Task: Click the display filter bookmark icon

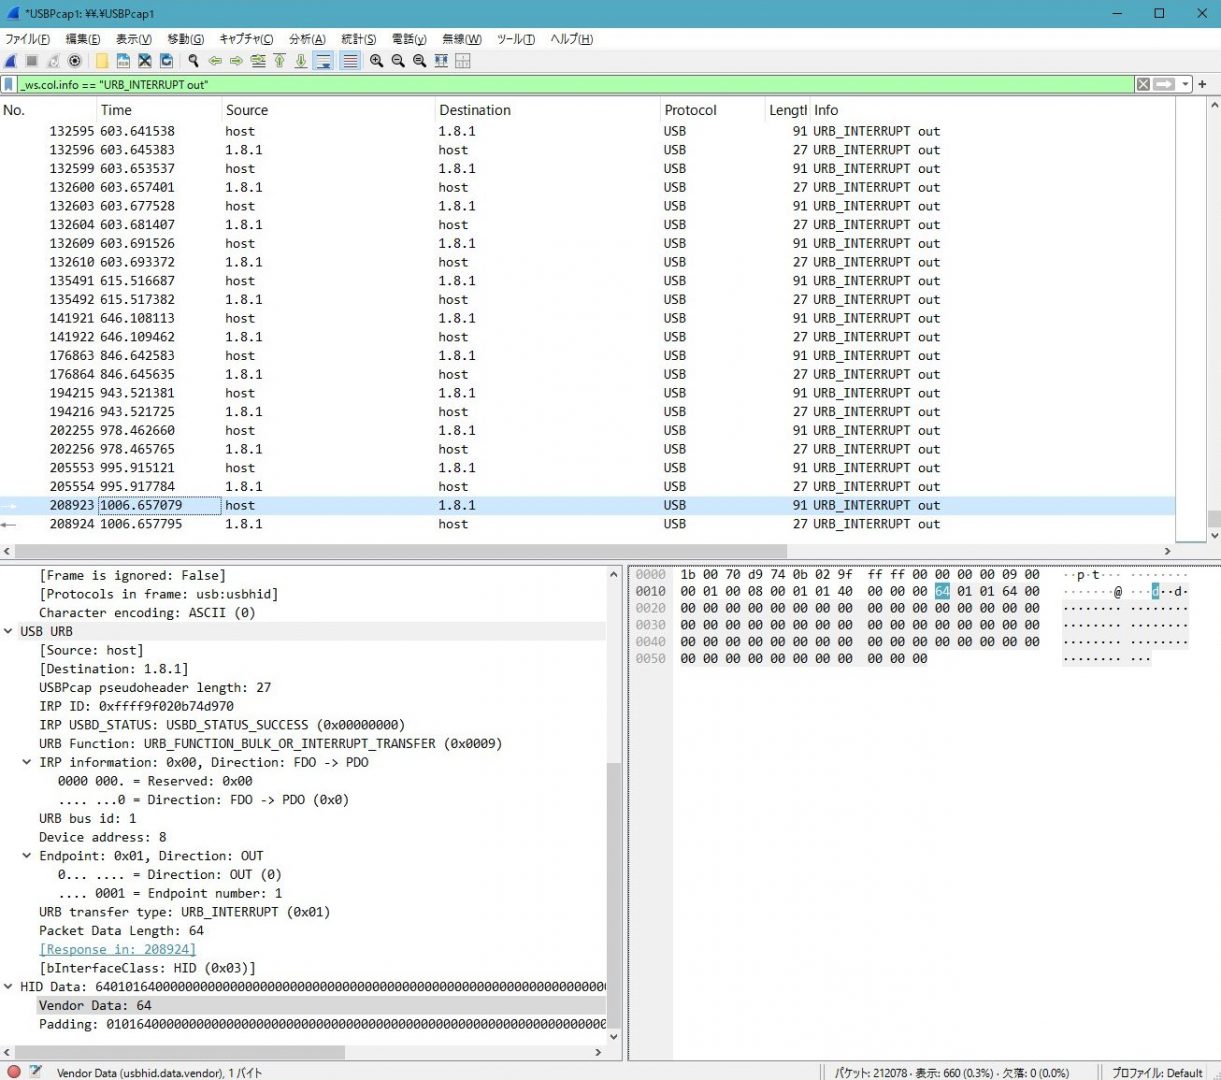Action: 9,85
